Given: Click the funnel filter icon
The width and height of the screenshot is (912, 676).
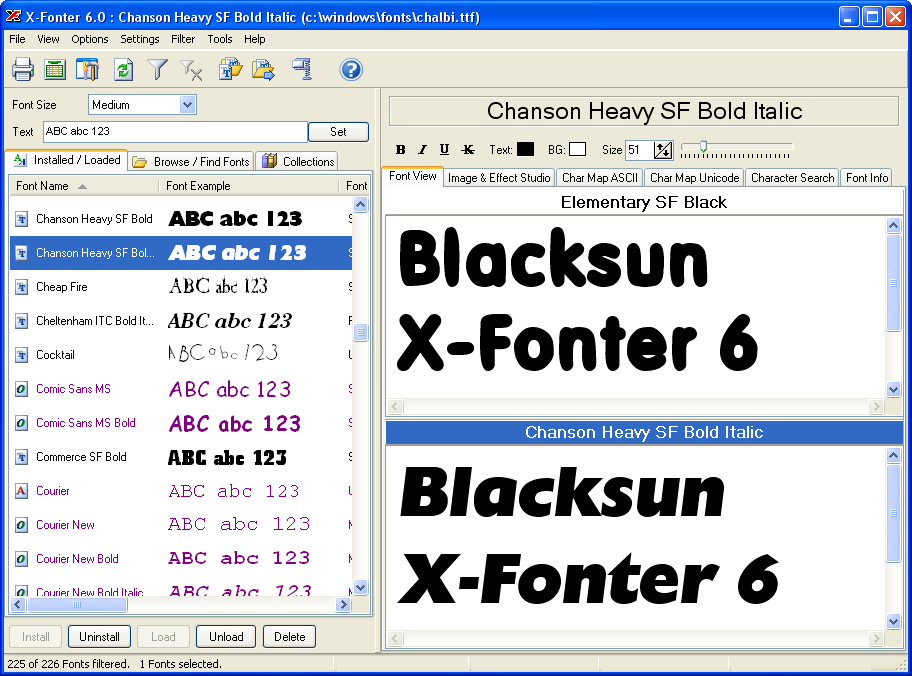Looking at the screenshot, I should (x=158, y=69).
